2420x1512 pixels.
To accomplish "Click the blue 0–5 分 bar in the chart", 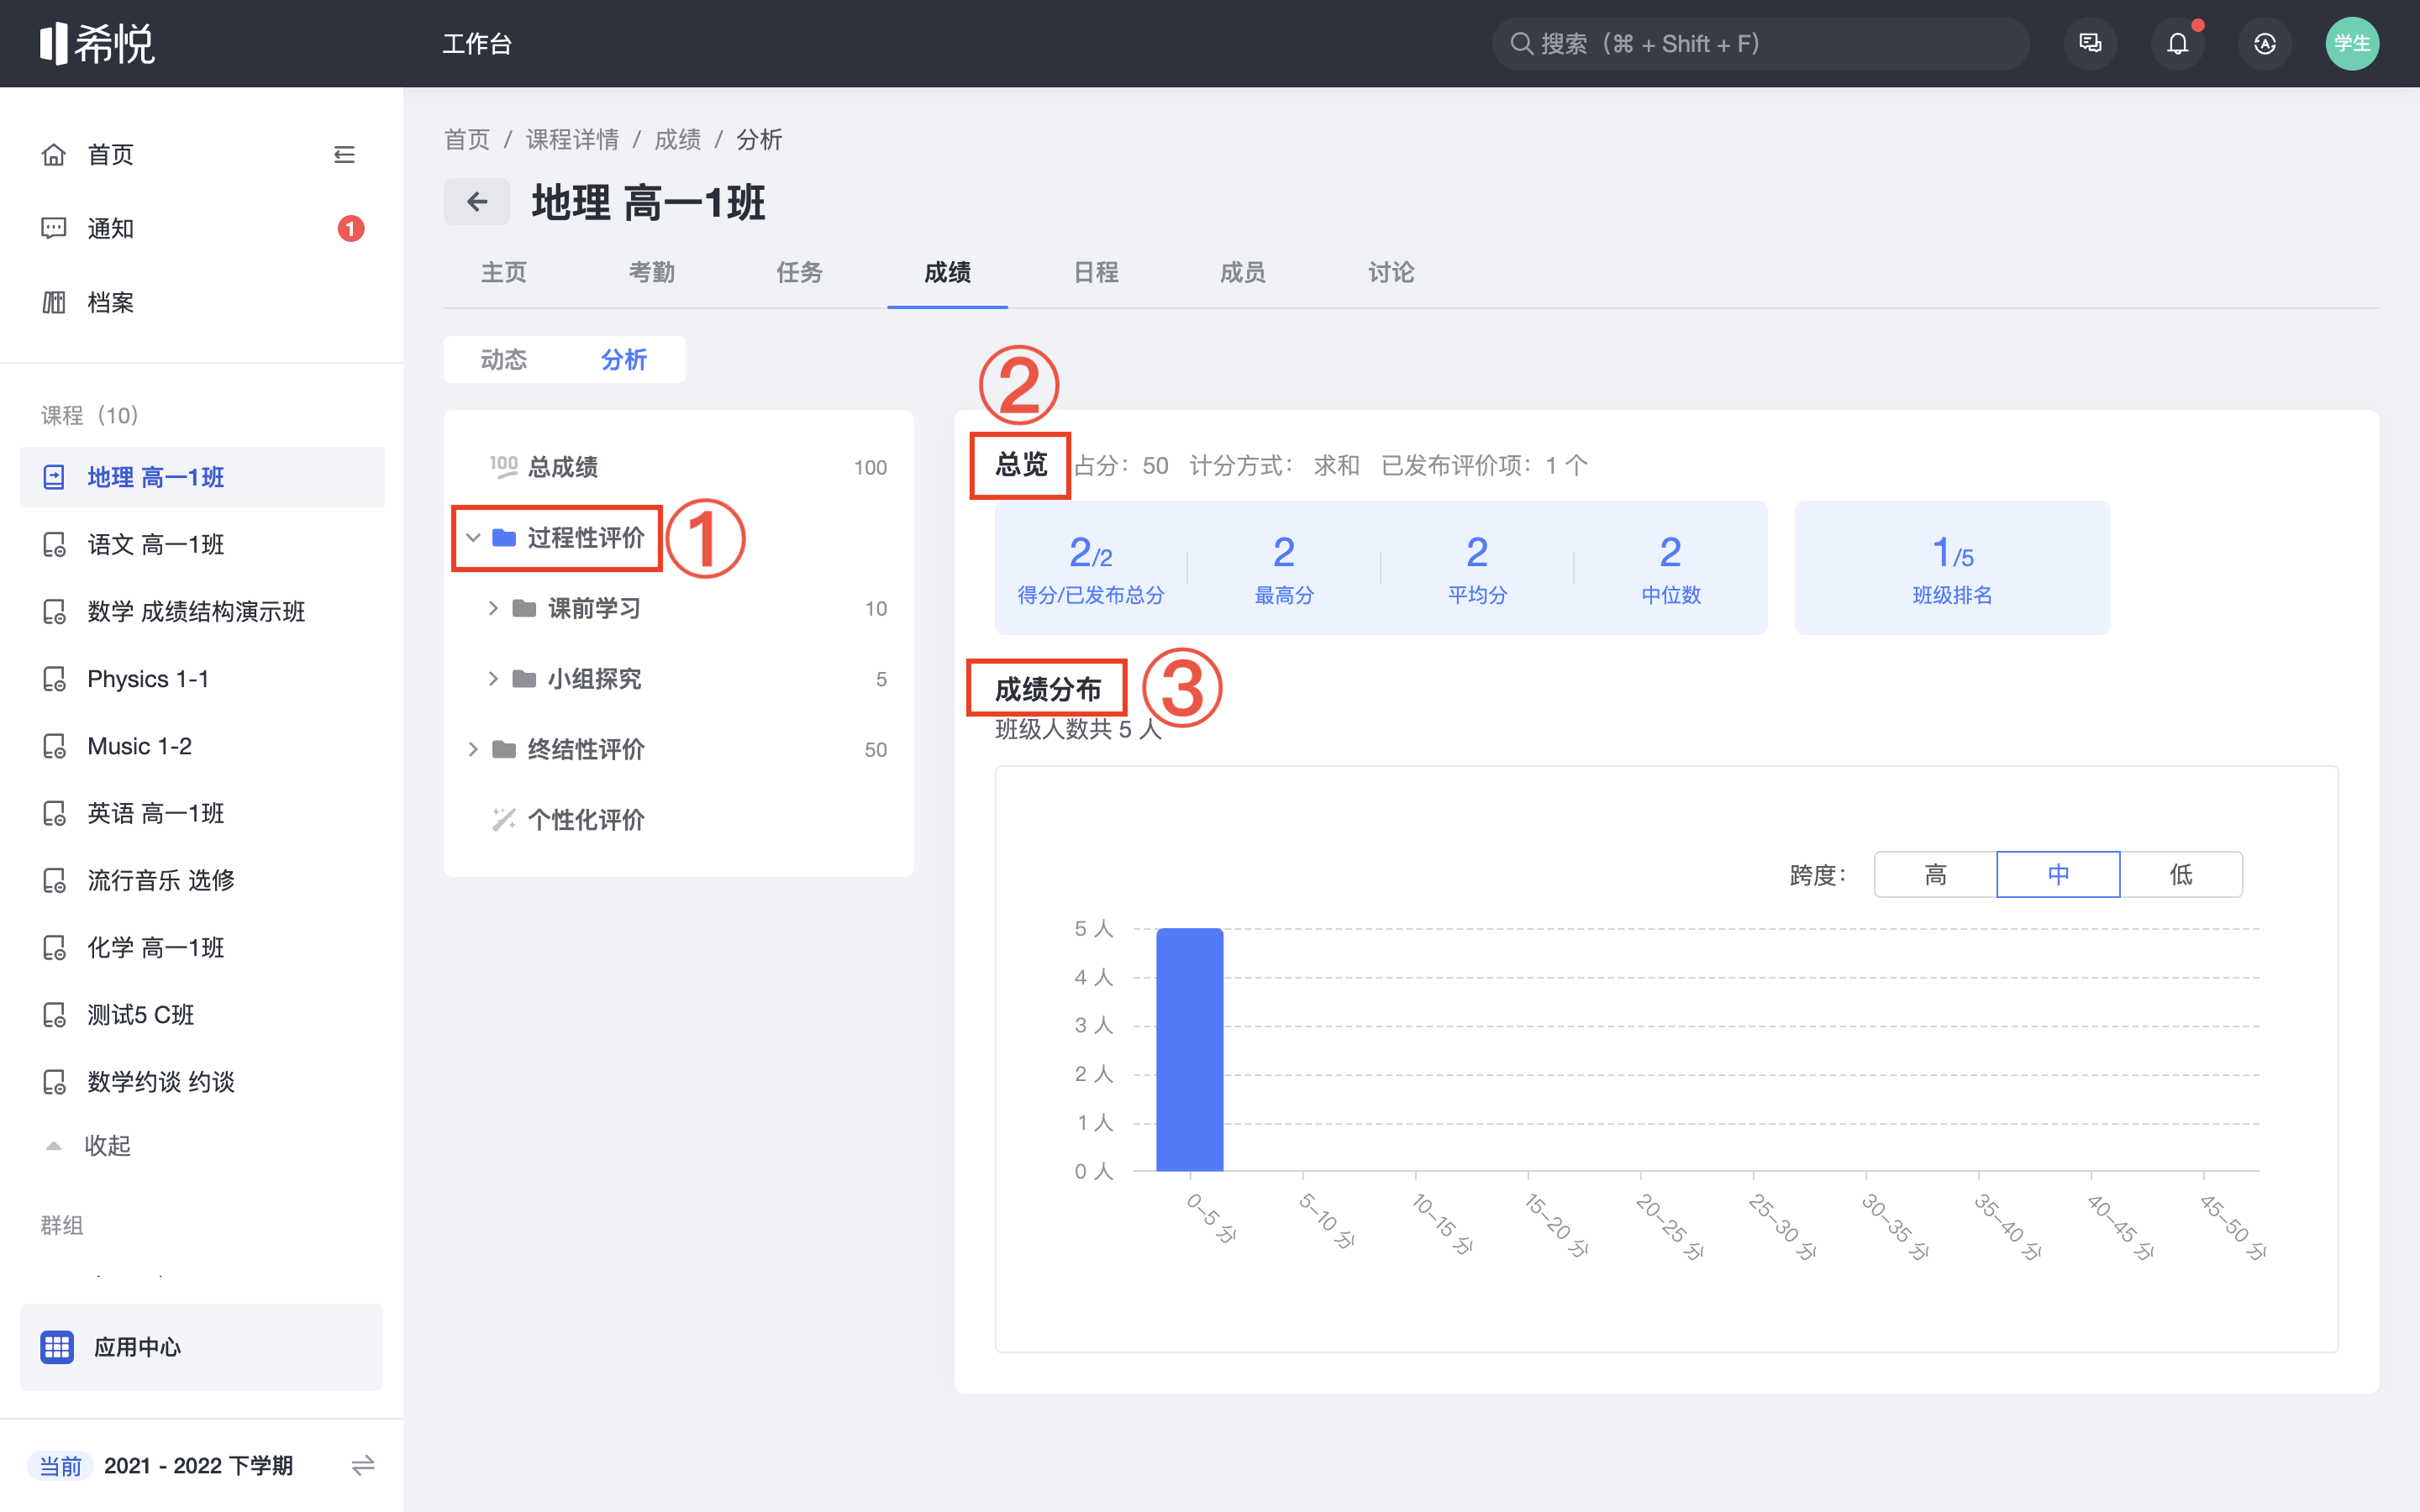I will [x=1189, y=1048].
